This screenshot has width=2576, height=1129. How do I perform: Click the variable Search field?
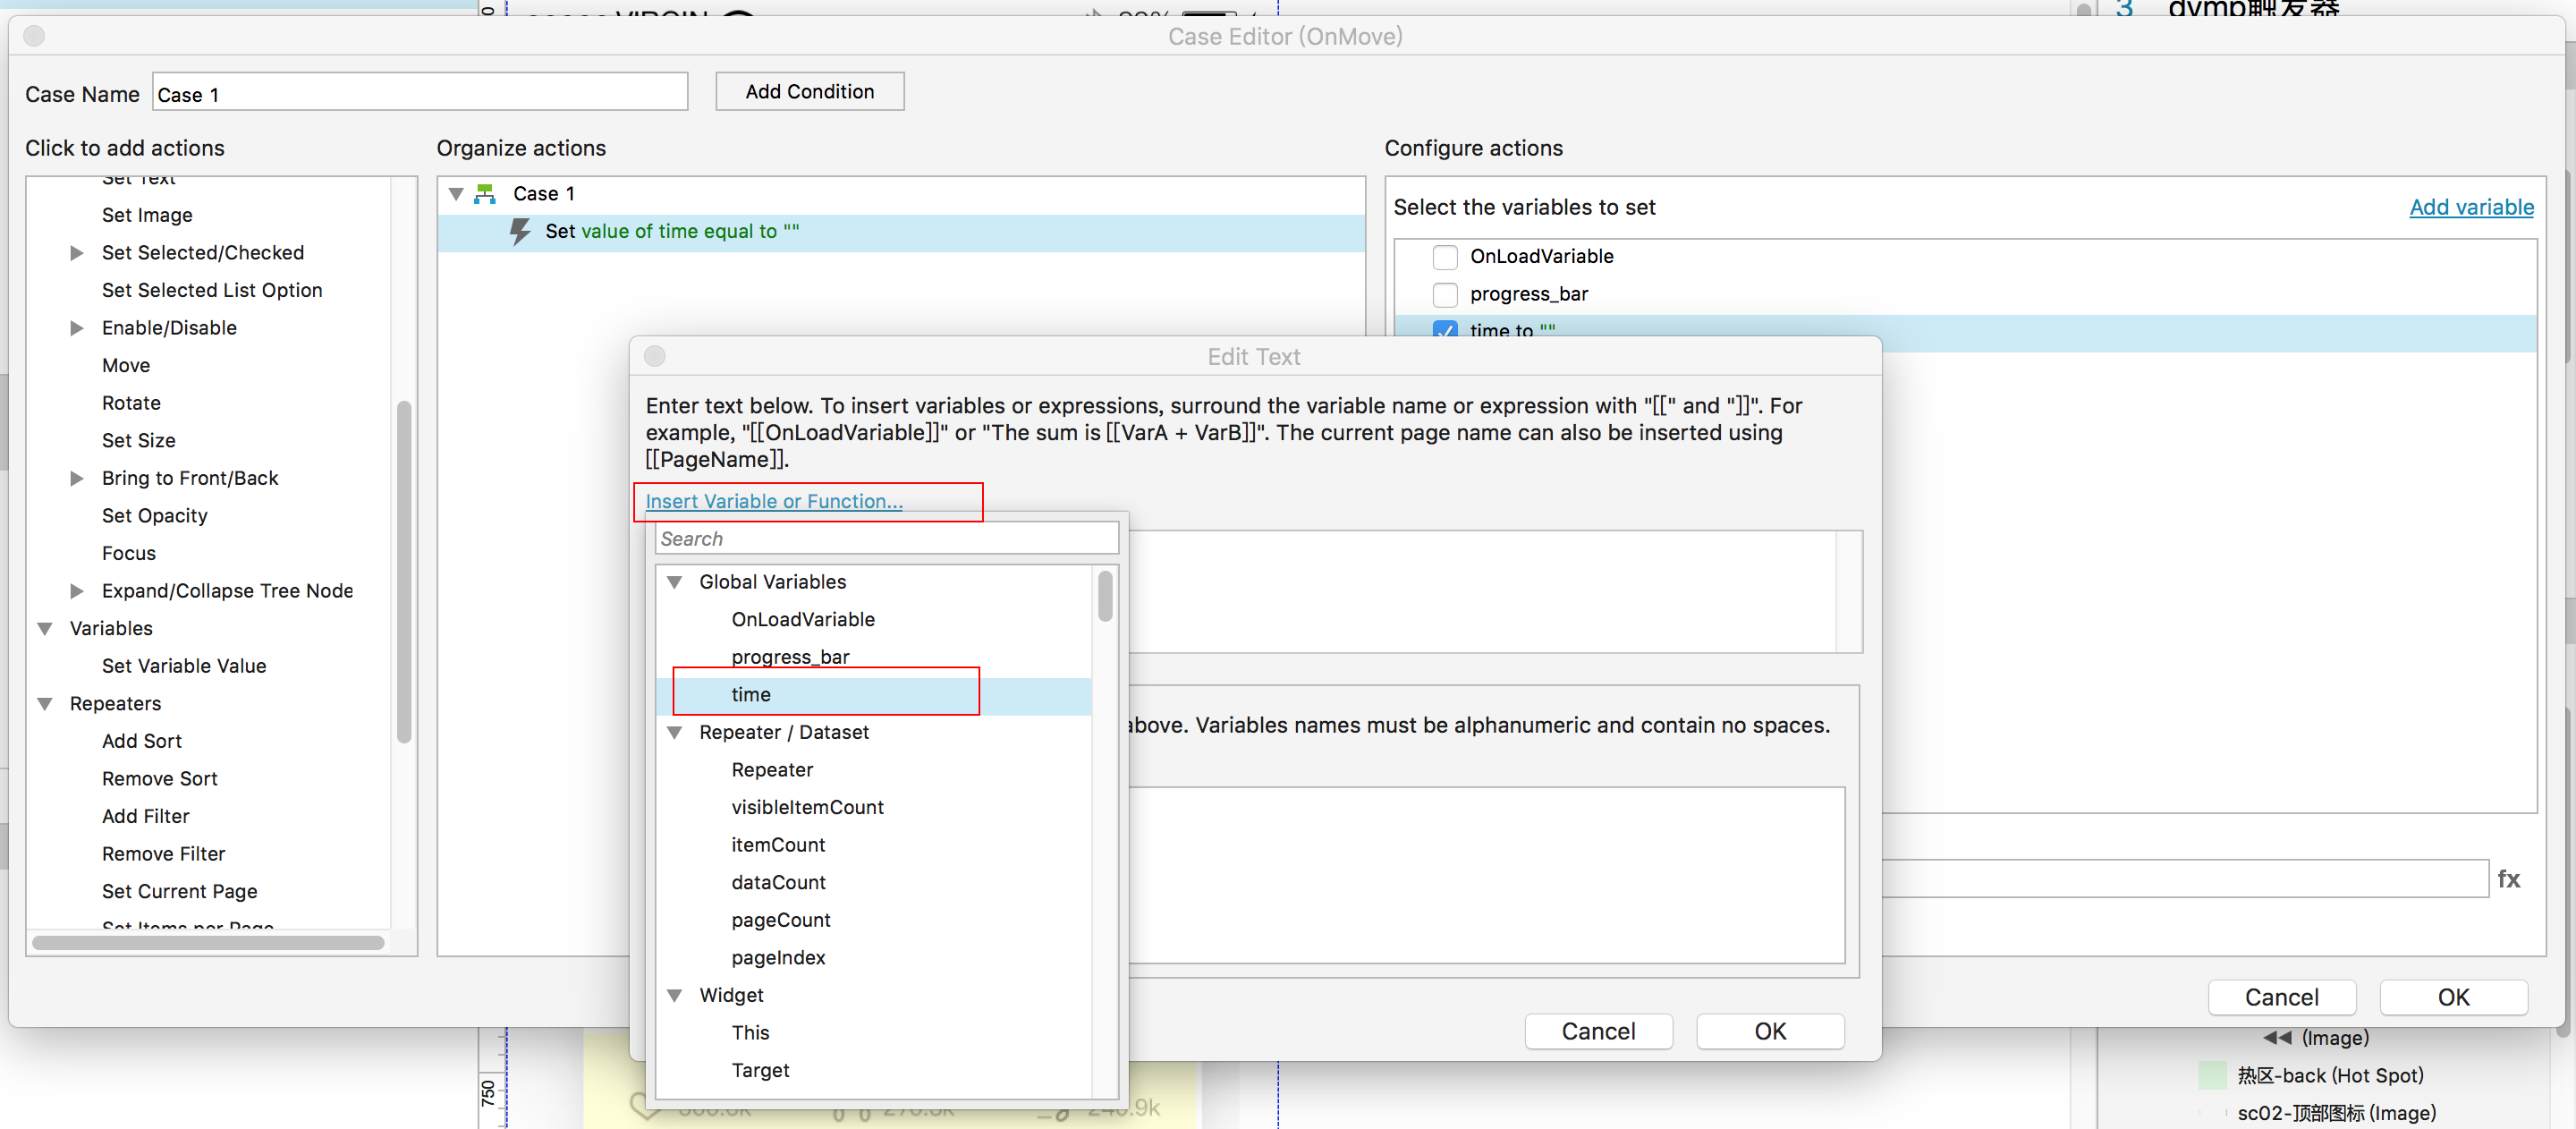(886, 539)
